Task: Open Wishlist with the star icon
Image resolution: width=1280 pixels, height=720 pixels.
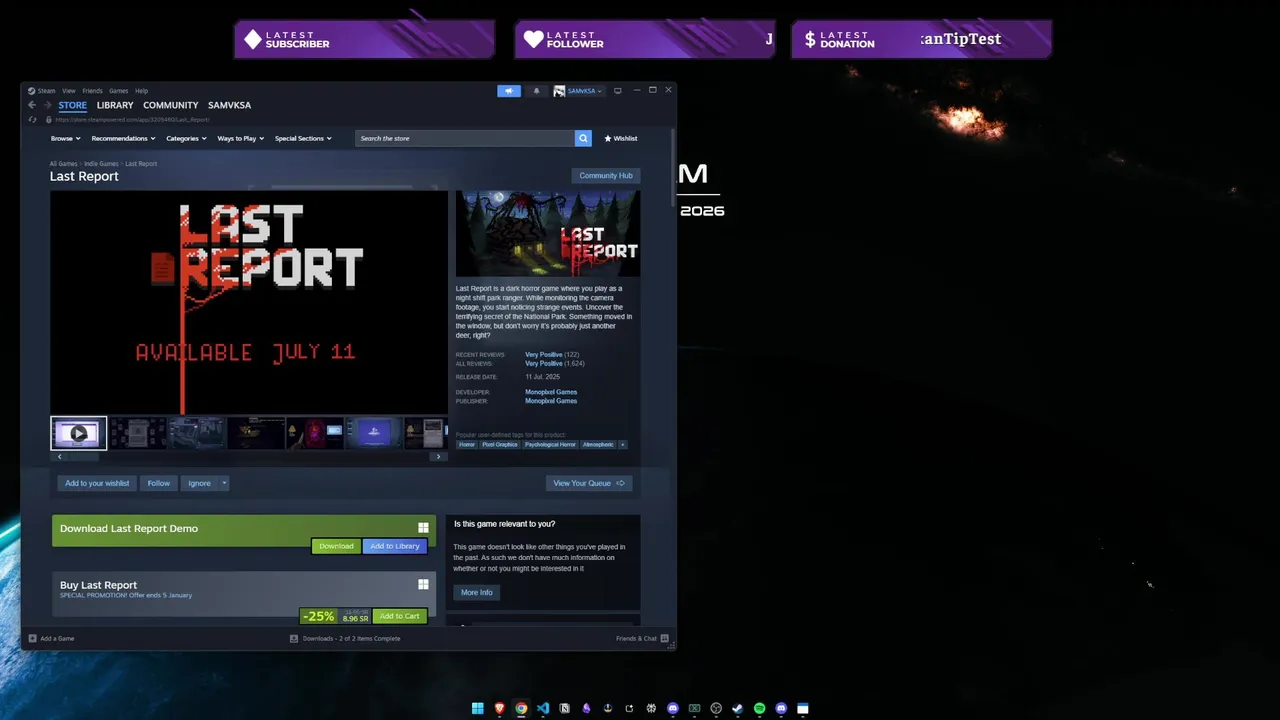Action: [621, 138]
